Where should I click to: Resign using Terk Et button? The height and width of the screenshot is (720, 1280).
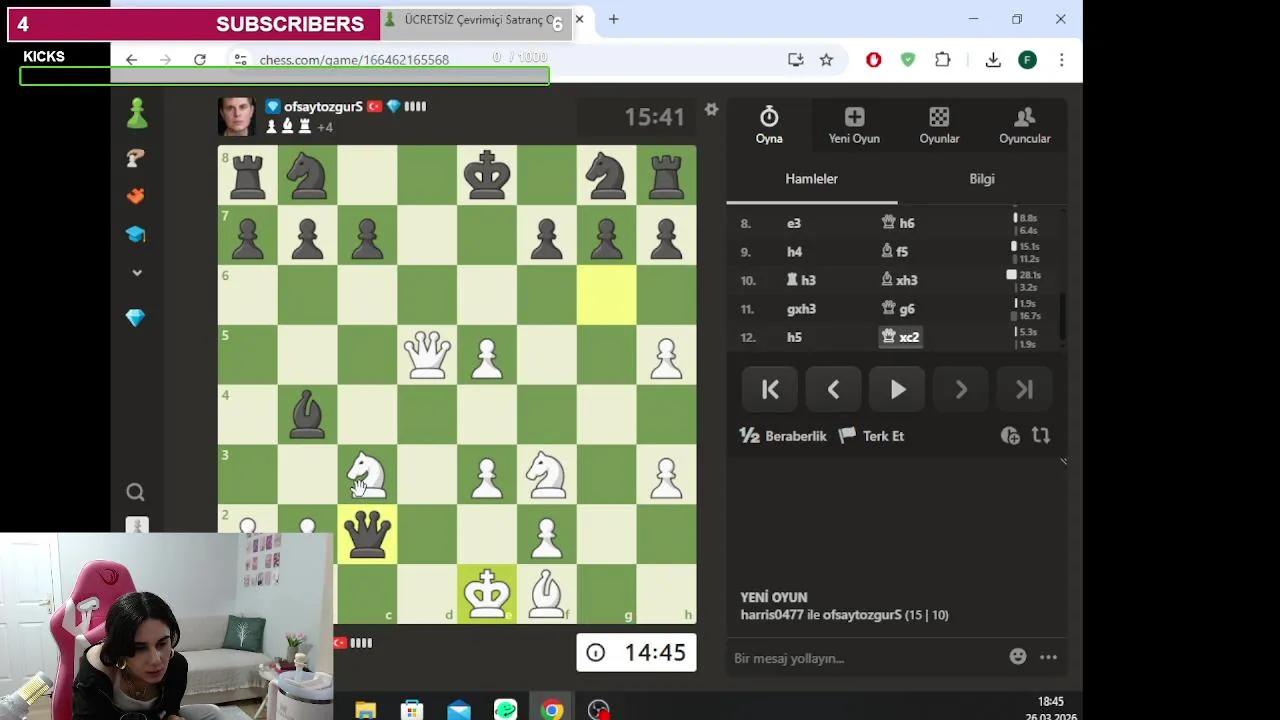(x=871, y=436)
